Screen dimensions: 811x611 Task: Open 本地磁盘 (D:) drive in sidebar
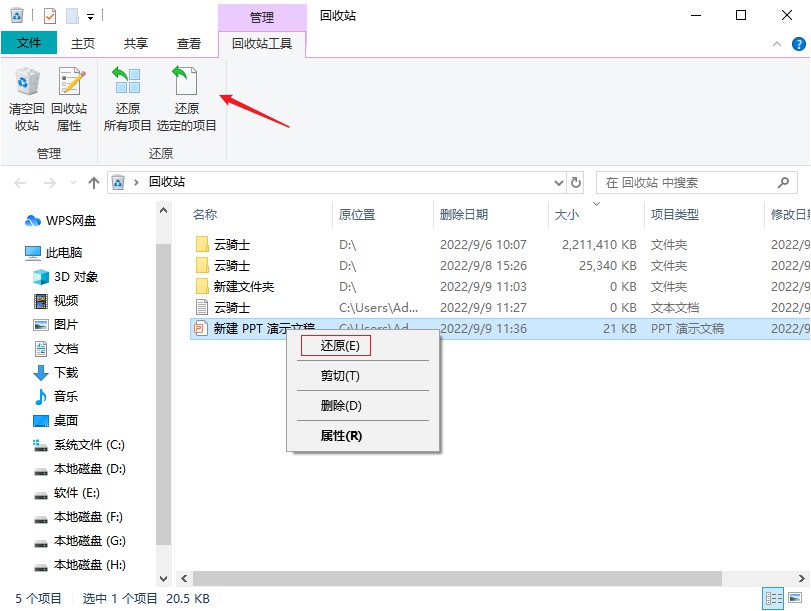point(80,469)
